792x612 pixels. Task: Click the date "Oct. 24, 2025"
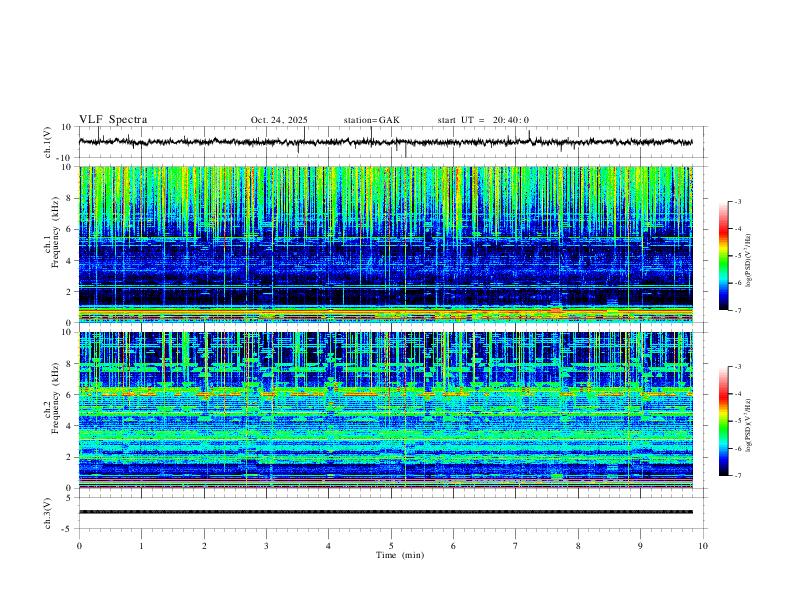pos(279,120)
